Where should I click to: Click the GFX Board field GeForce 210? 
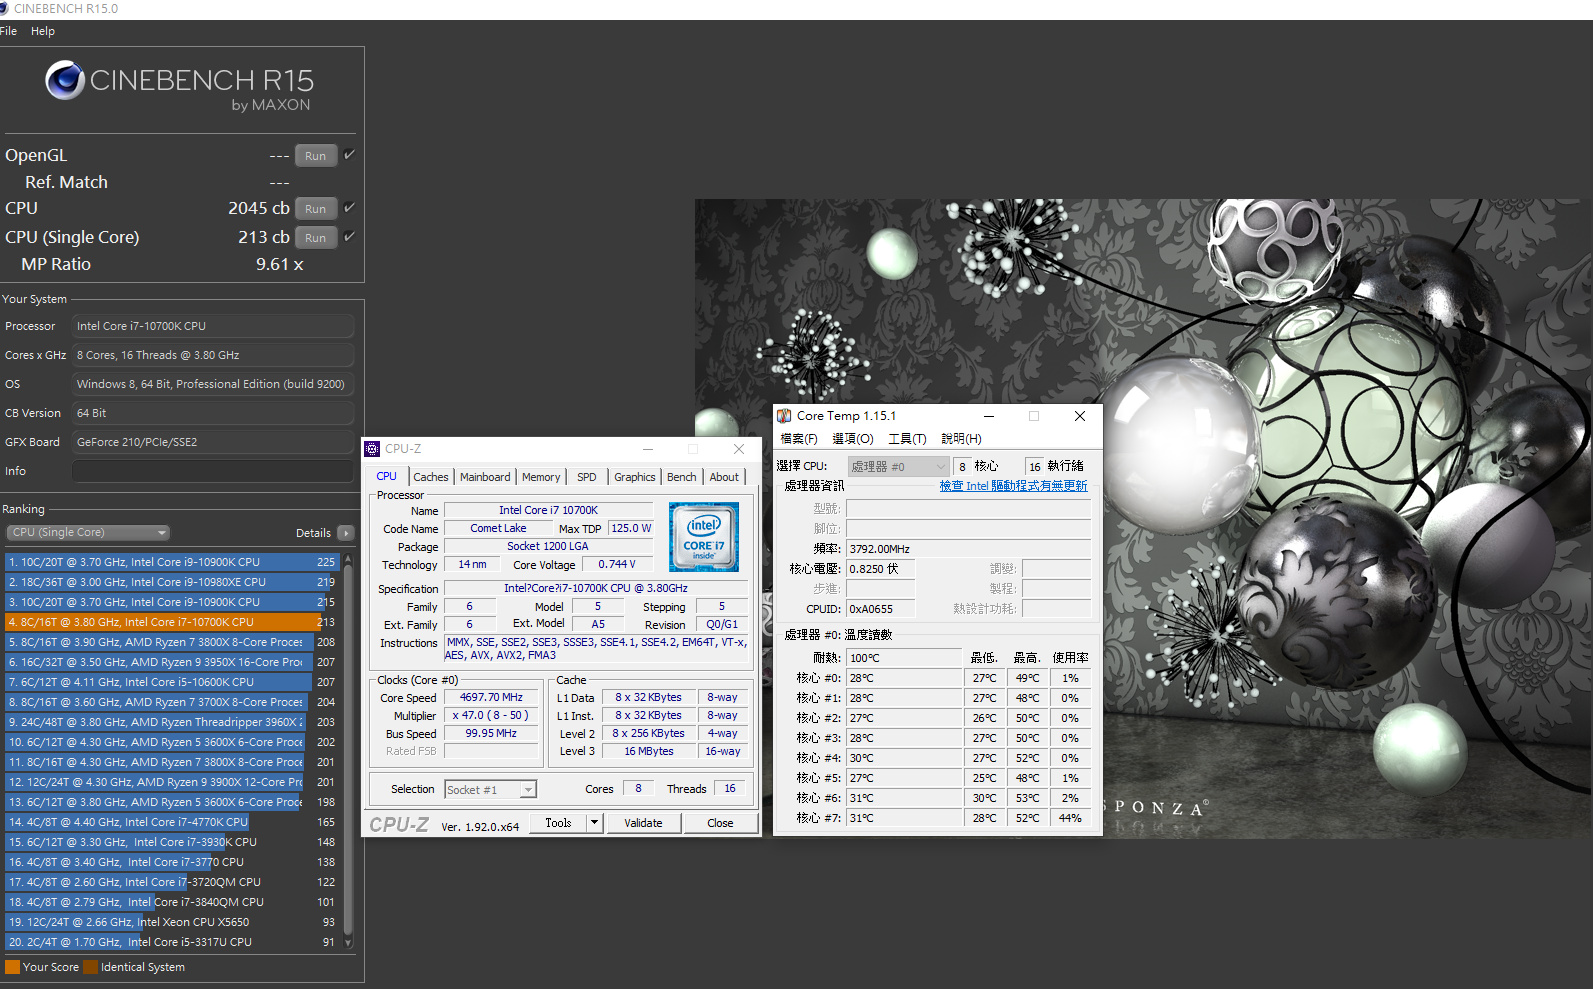coord(213,442)
